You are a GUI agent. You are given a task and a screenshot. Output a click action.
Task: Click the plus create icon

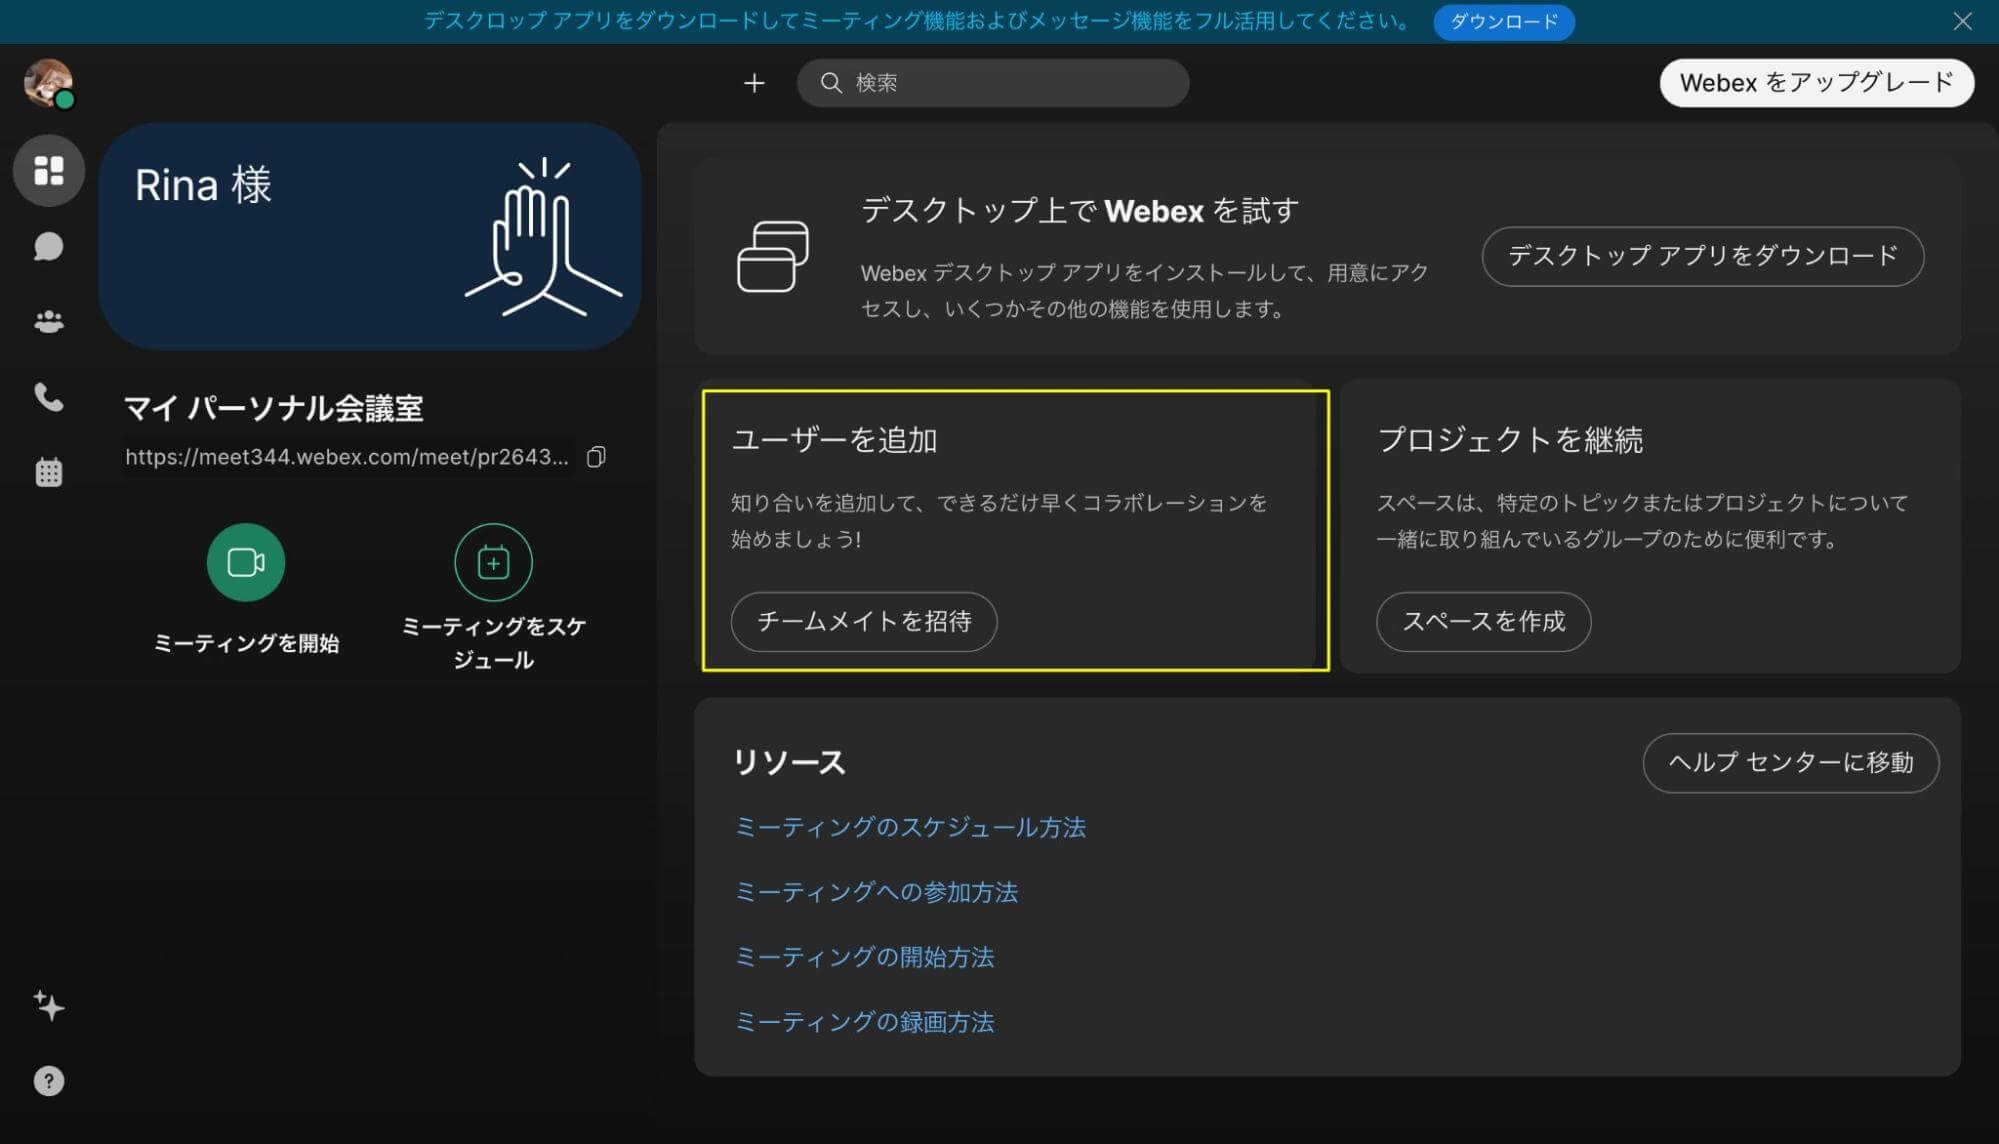754,83
